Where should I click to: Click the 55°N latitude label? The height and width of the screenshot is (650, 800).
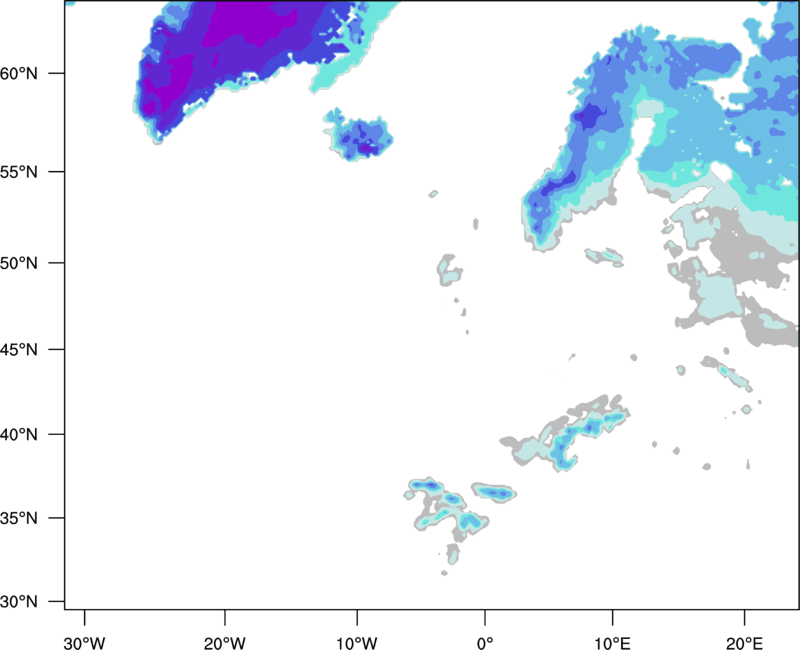19,172
